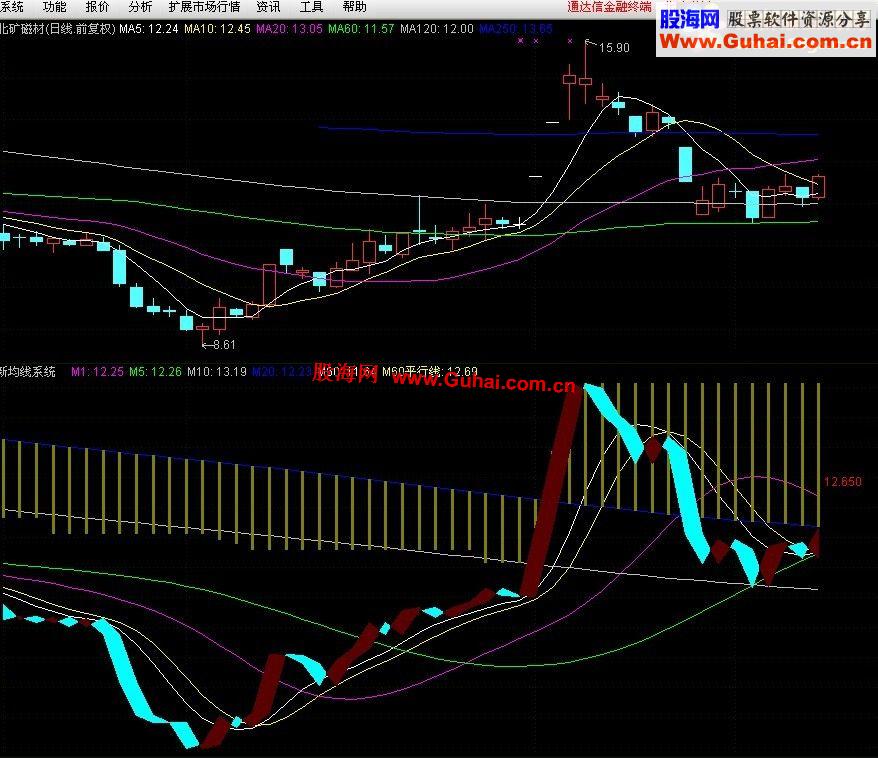Open the 分析 menu
878x758 pixels.
click(x=140, y=7)
